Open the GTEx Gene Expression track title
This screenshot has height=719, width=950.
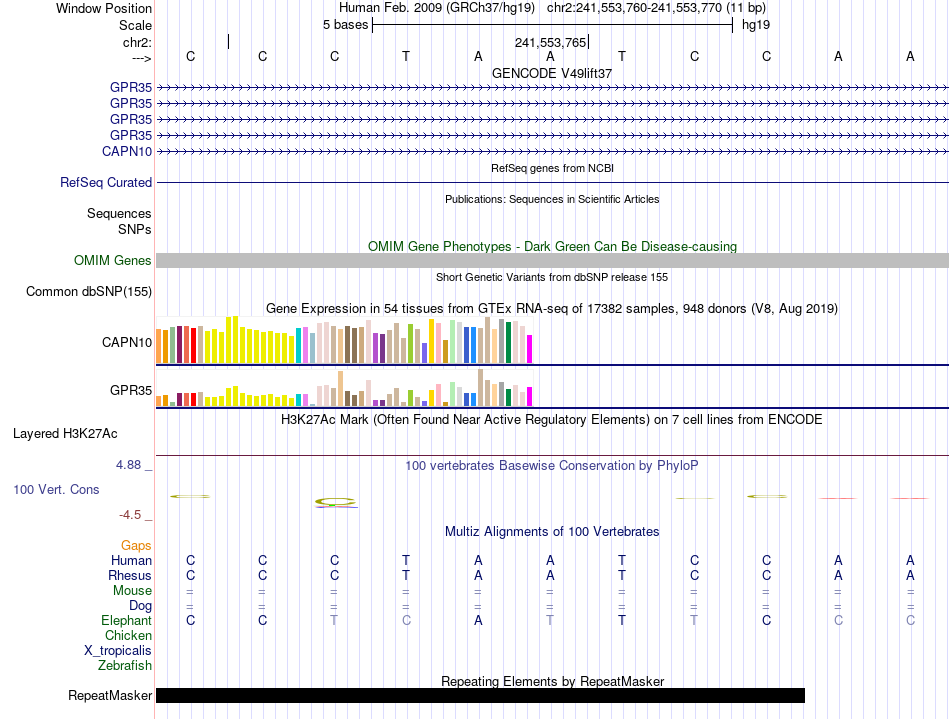click(552, 309)
